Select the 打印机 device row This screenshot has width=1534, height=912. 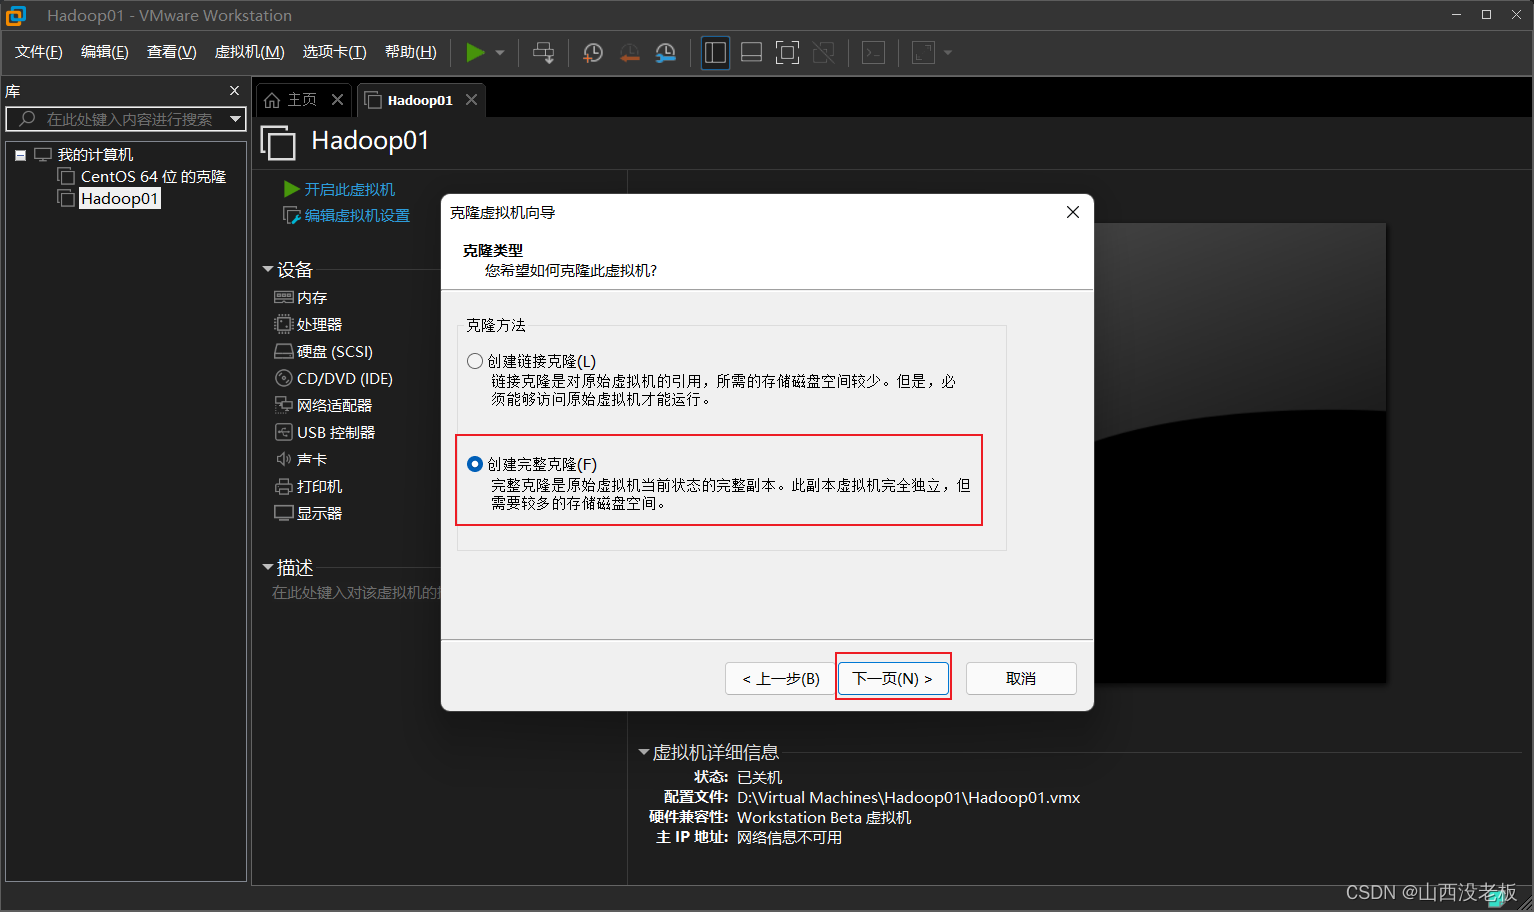[308, 487]
